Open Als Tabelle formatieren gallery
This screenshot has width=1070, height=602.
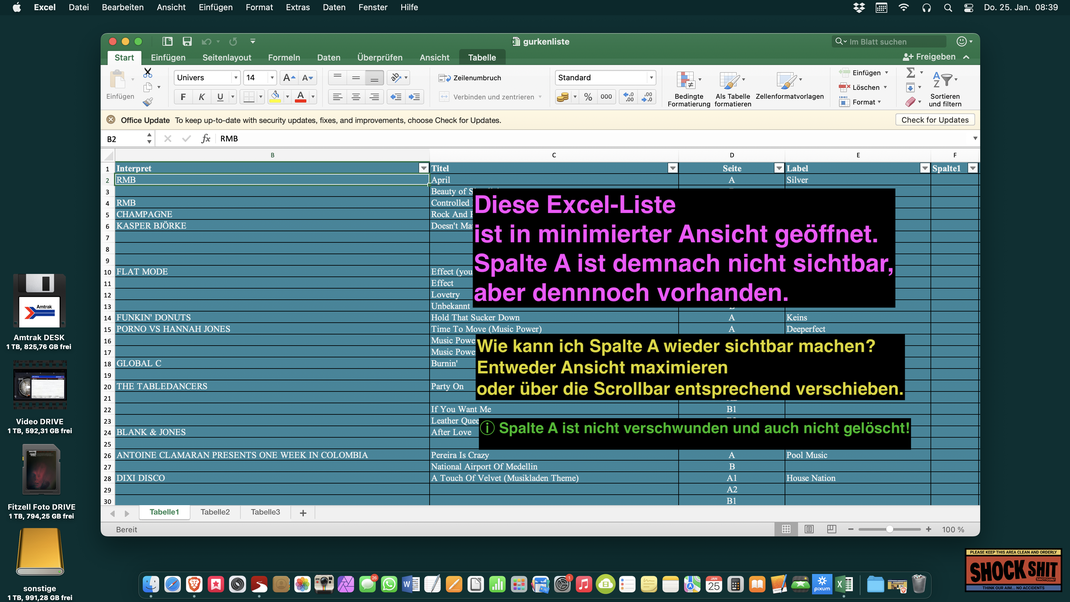pos(732,89)
